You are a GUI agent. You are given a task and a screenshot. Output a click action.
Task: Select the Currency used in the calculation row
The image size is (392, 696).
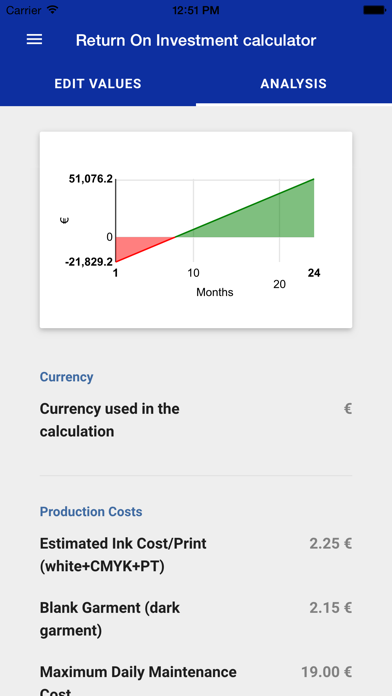[196, 419]
